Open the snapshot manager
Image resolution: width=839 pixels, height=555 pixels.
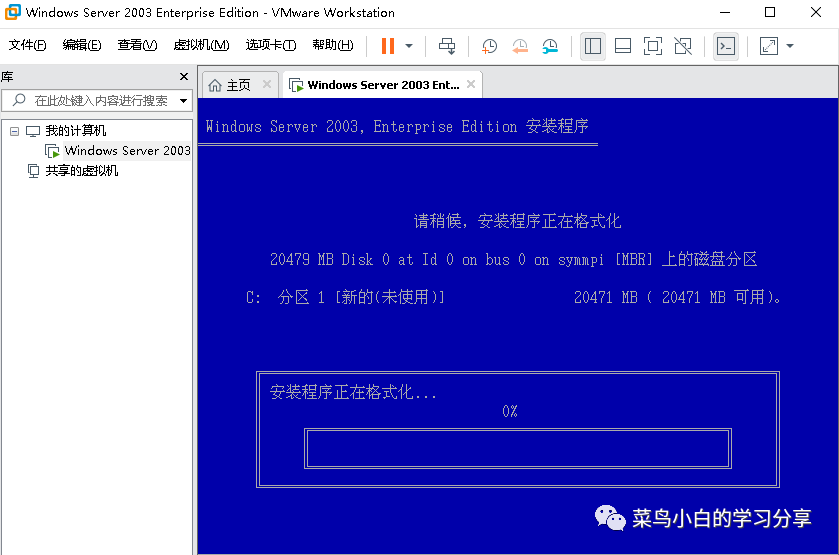click(x=550, y=46)
